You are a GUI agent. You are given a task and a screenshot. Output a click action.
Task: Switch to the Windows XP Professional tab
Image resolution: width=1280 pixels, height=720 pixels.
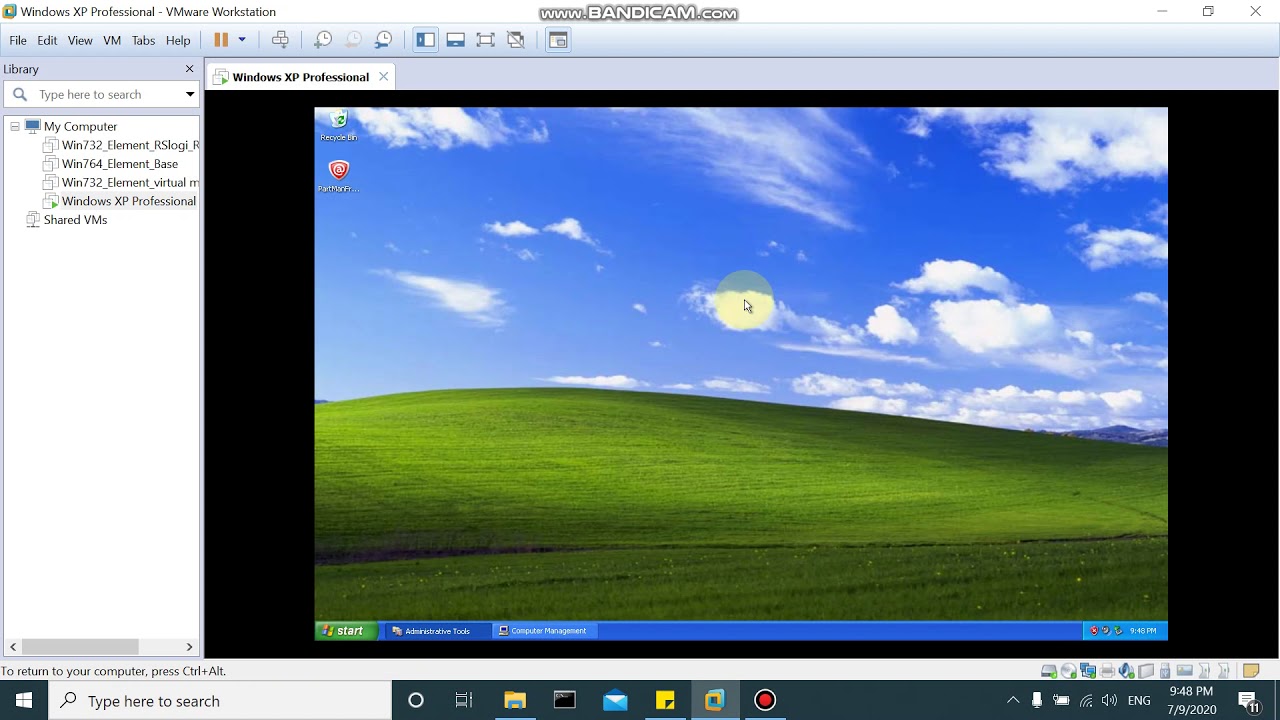(300, 77)
